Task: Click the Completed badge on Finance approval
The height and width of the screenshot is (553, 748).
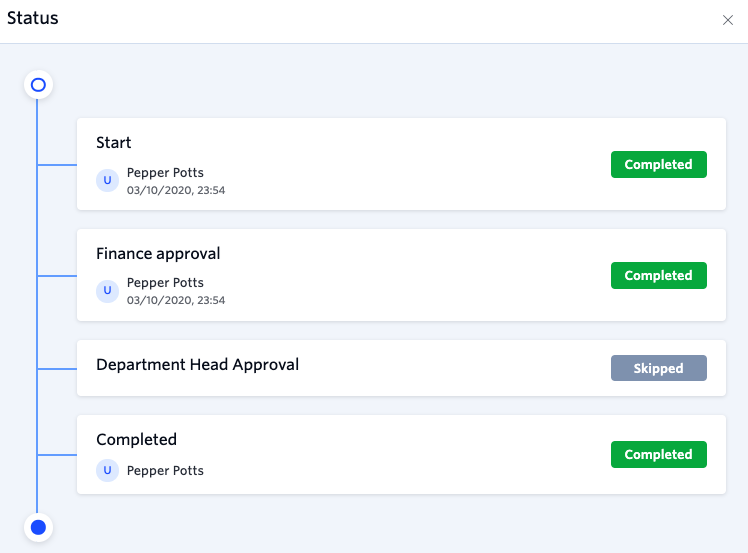Action: point(658,275)
